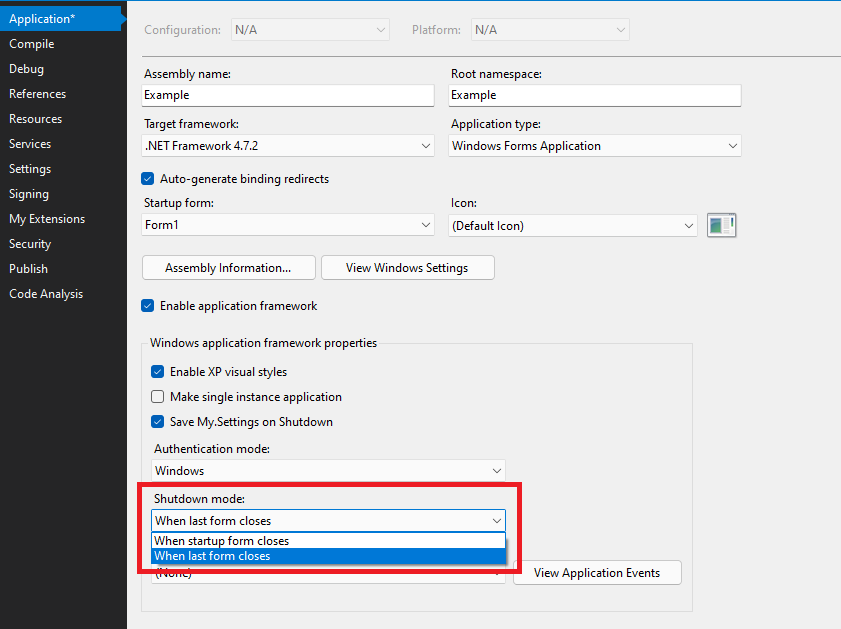This screenshot has height=629, width=841.
Task: Open the Publish tab
Action: click(61, 269)
